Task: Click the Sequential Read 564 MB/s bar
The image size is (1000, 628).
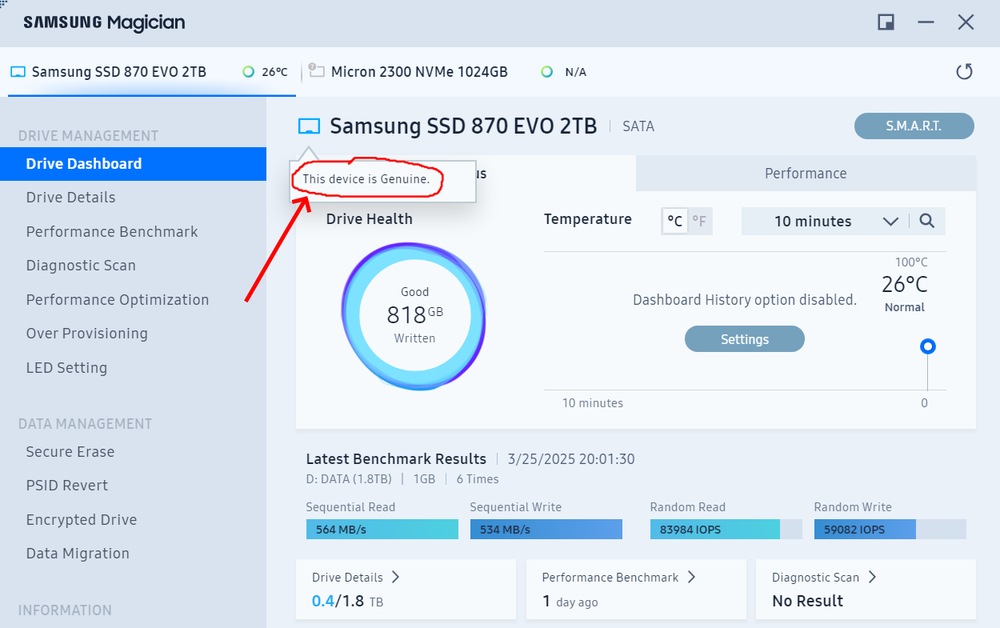Action: coord(382,529)
